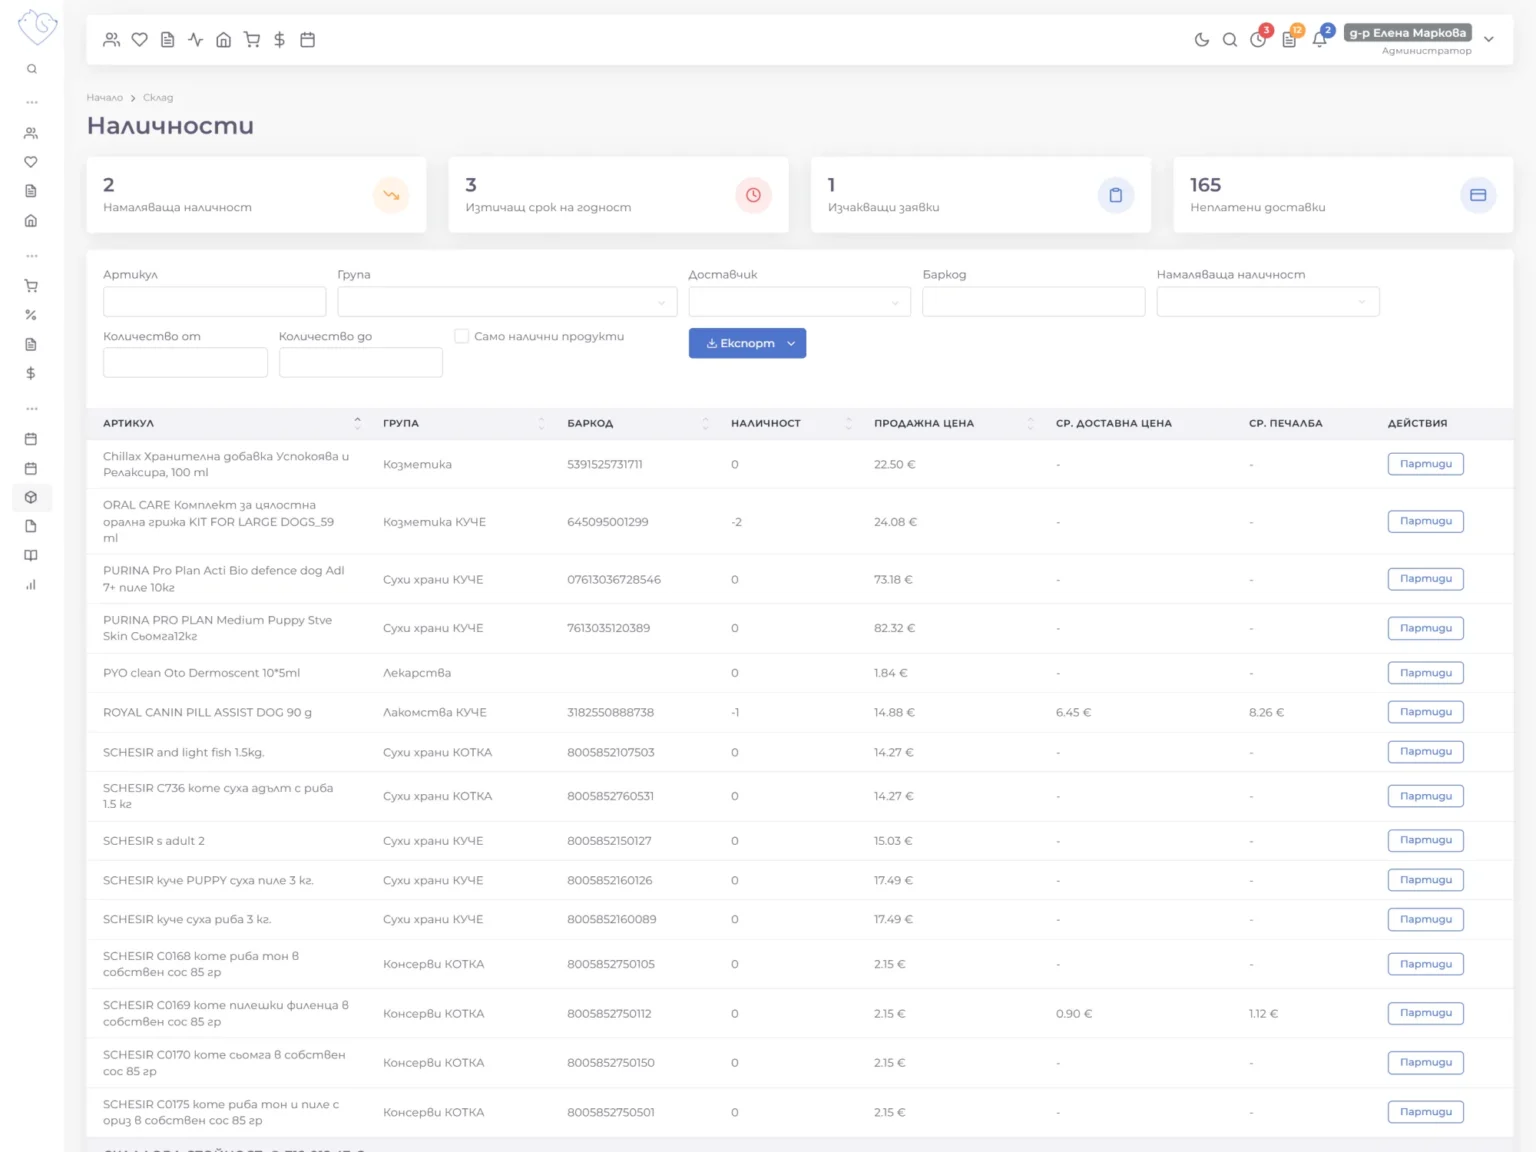Click the calendar icon in top toolbar
This screenshot has height=1152, width=1536.
coord(308,40)
